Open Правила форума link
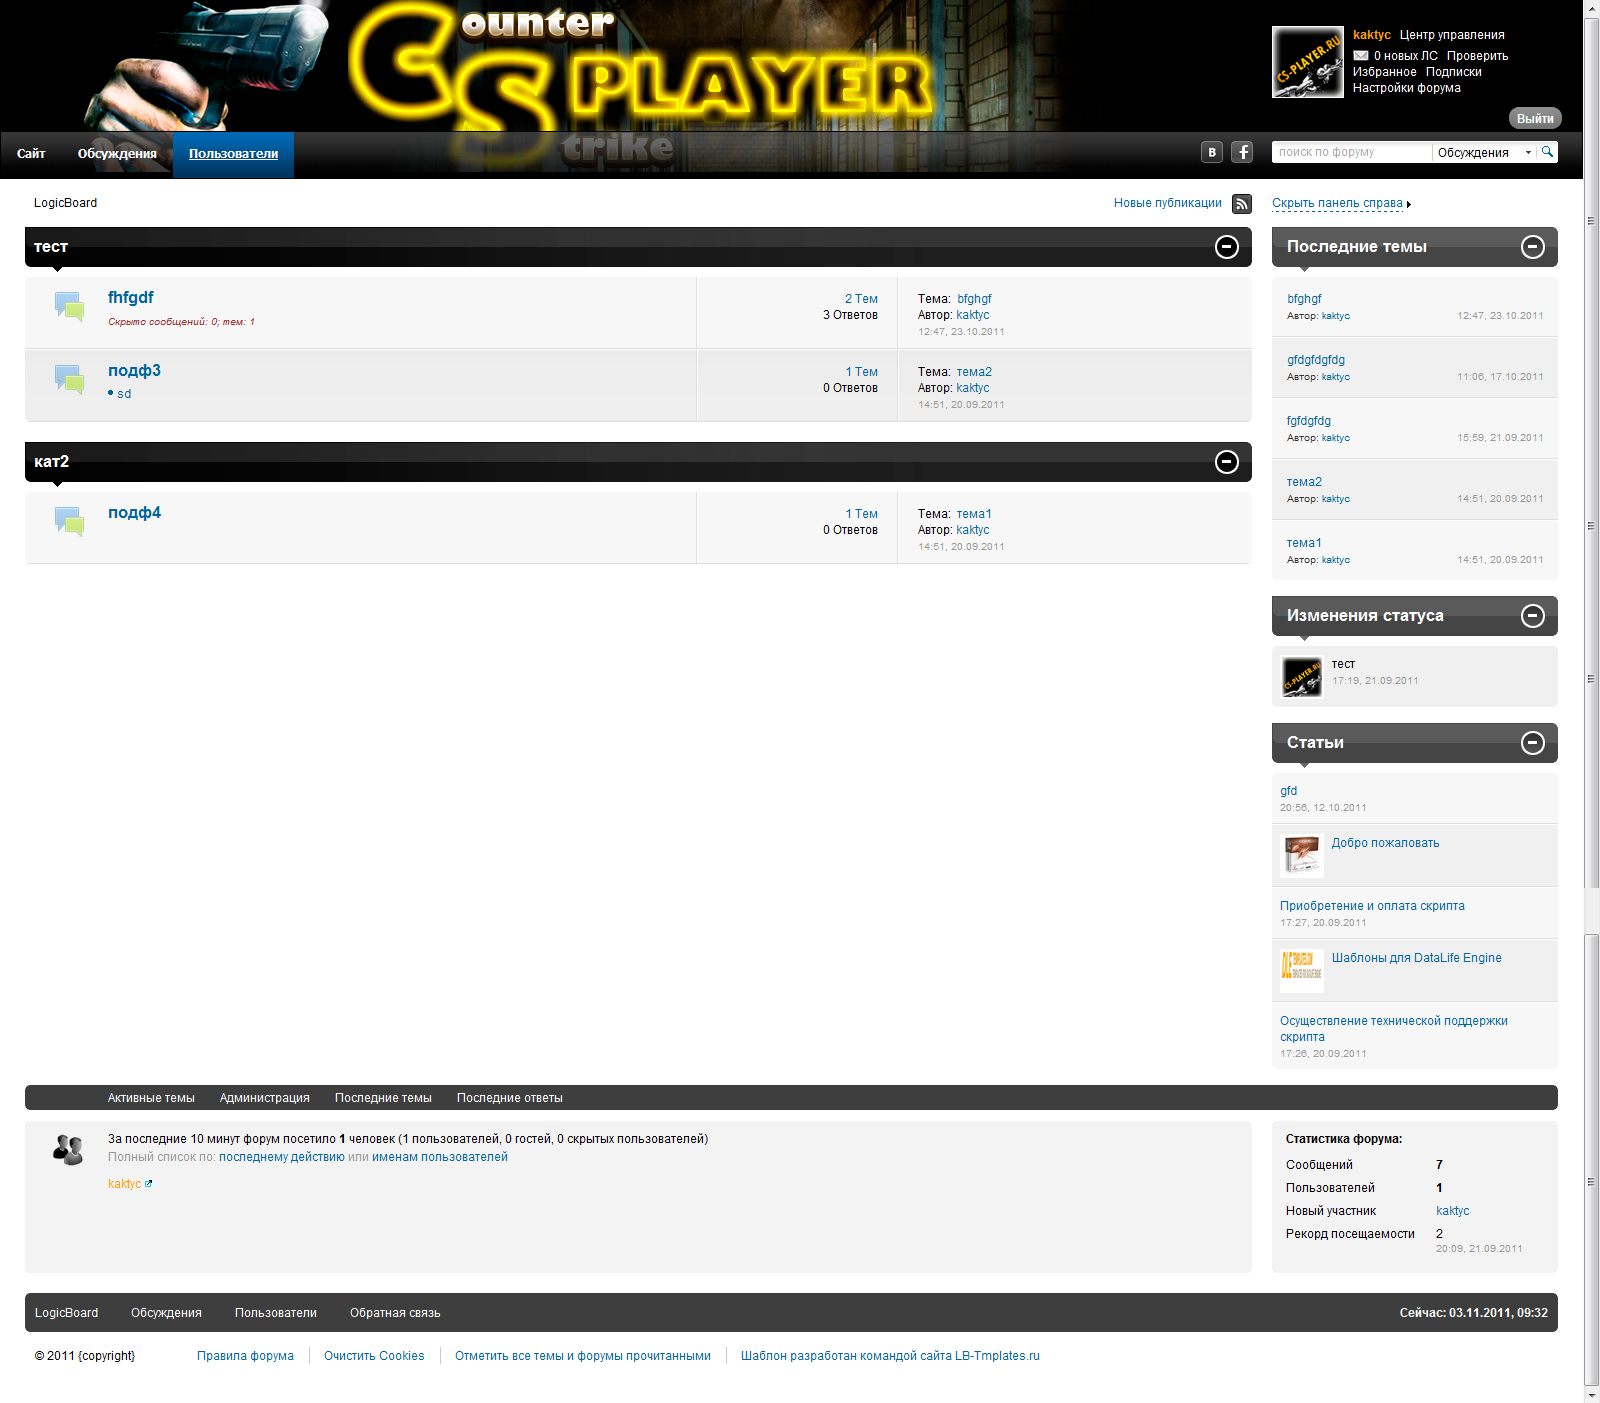This screenshot has width=1600, height=1403. 245,1356
